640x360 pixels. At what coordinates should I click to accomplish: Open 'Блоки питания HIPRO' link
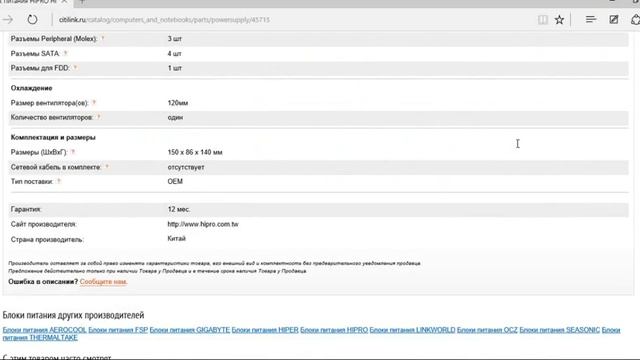(334, 330)
